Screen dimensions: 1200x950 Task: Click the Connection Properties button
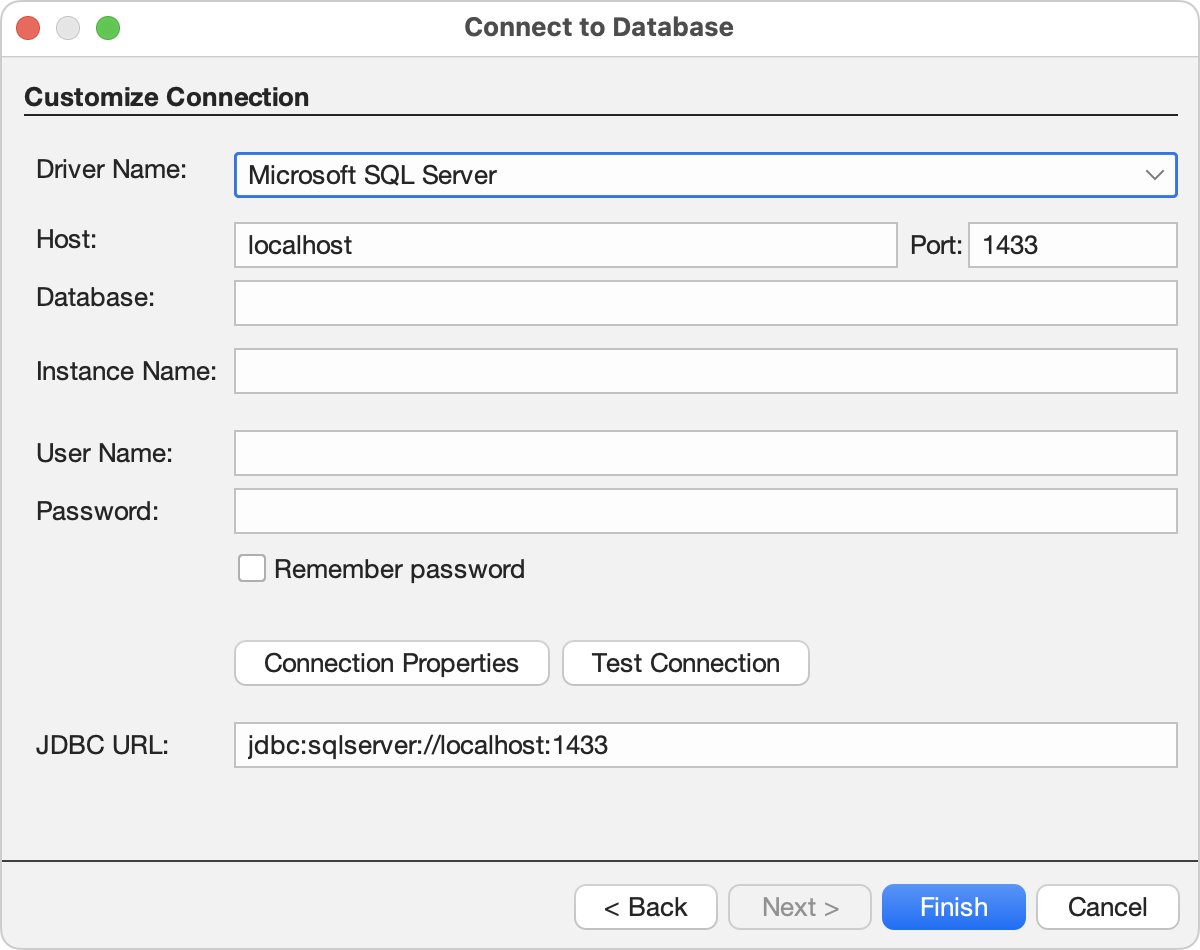pos(391,663)
